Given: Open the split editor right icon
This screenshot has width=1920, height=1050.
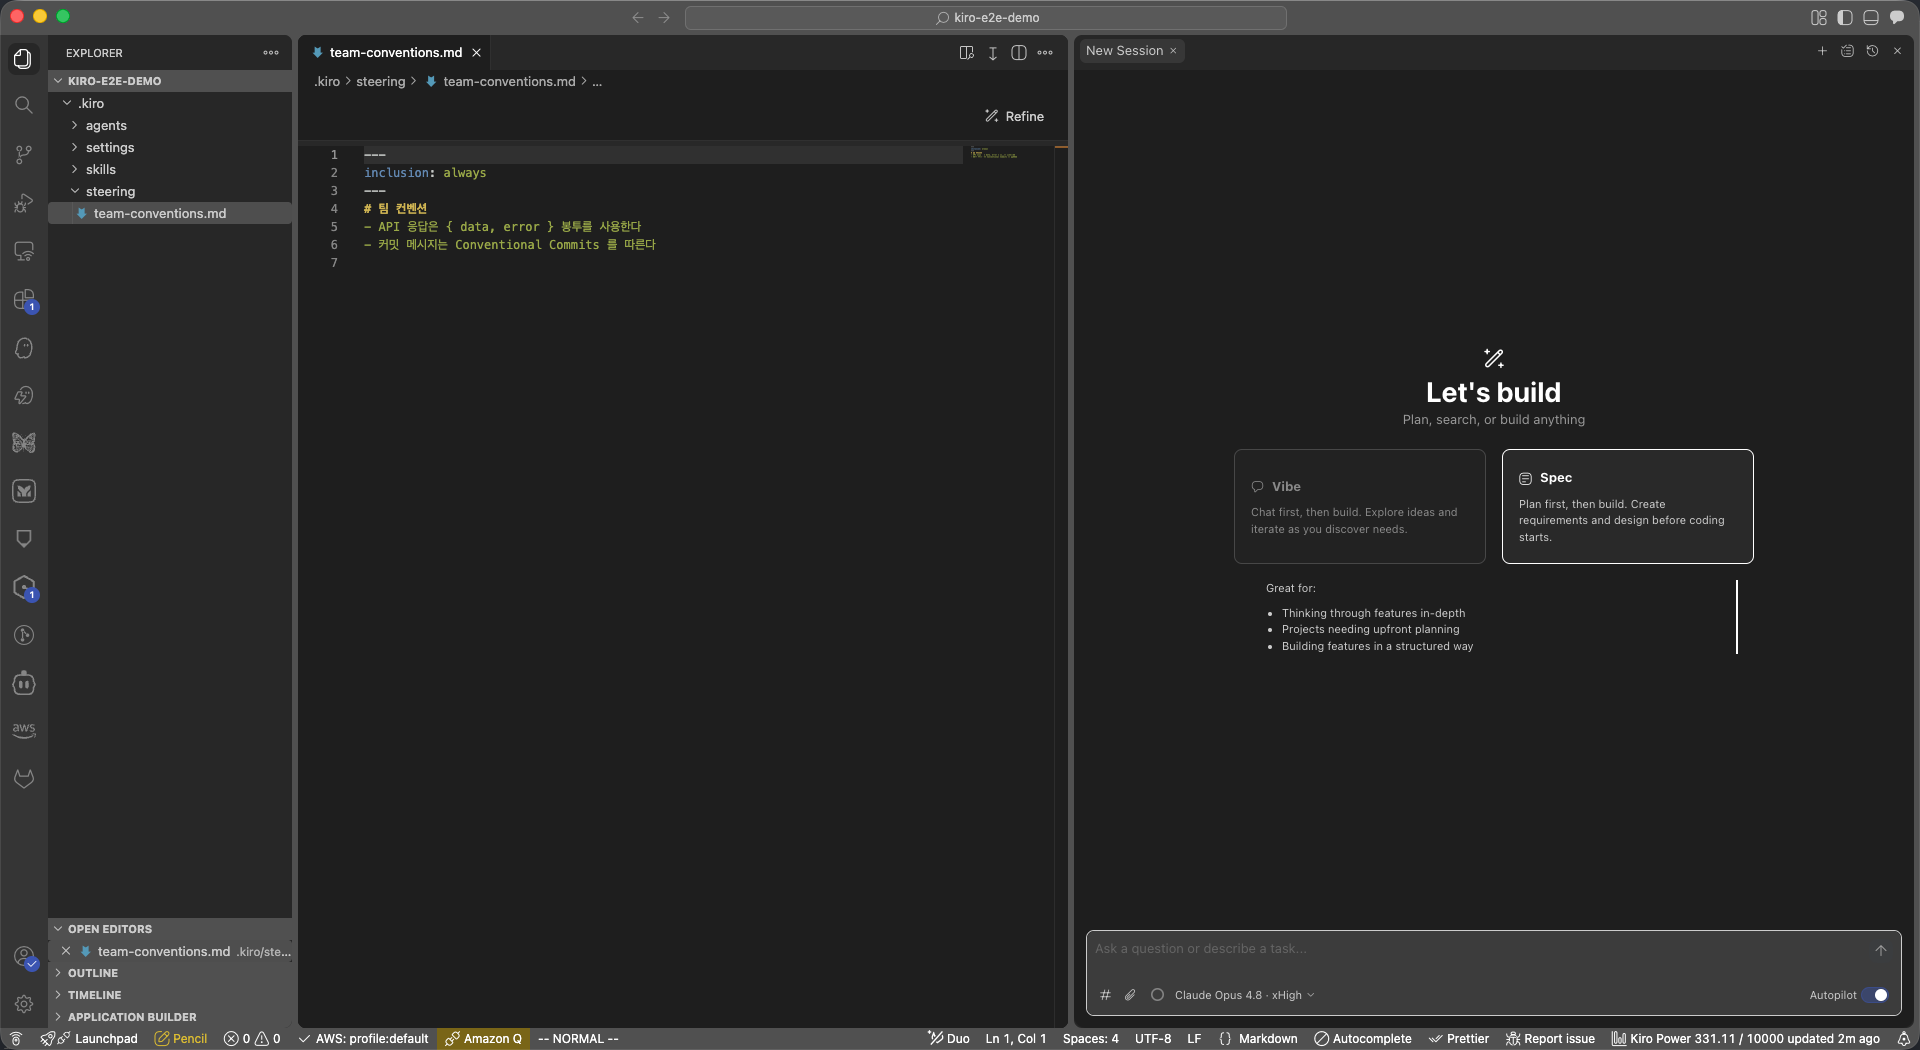Looking at the screenshot, I should (x=1018, y=53).
